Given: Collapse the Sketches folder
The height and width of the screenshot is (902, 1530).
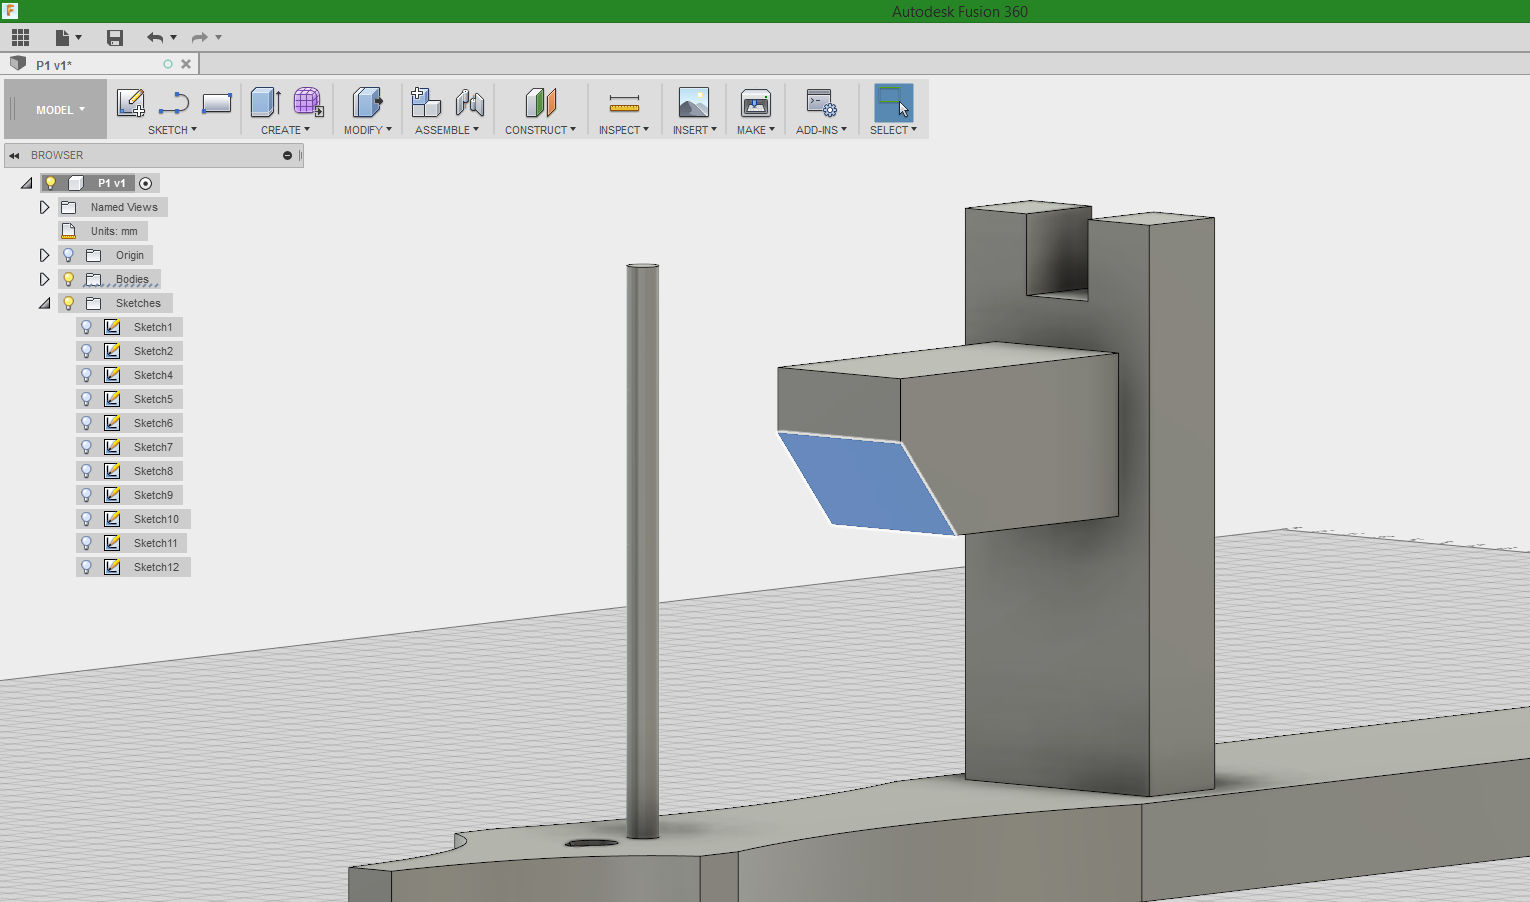Looking at the screenshot, I should [45, 303].
